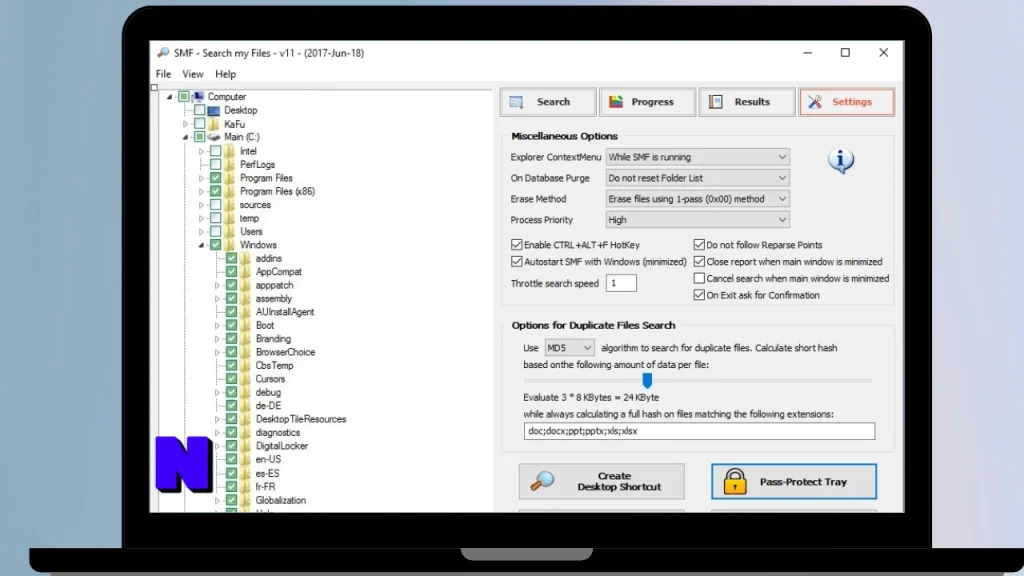Screen dimensions: 1024x576
Task: Click the Windows folder icon
Action: click(x=229, y=245)
